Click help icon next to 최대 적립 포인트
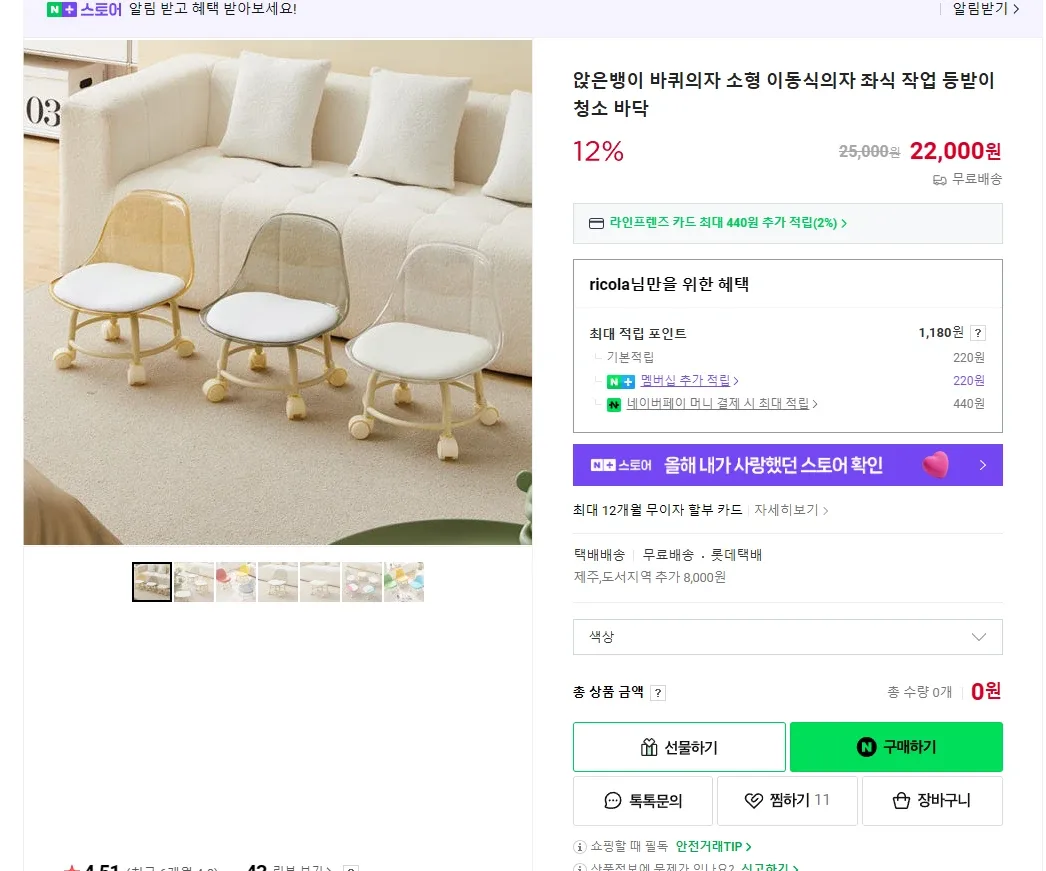The height and width of the screenshot is (871, 1046). pyautogui.click(x=978, y=333)
